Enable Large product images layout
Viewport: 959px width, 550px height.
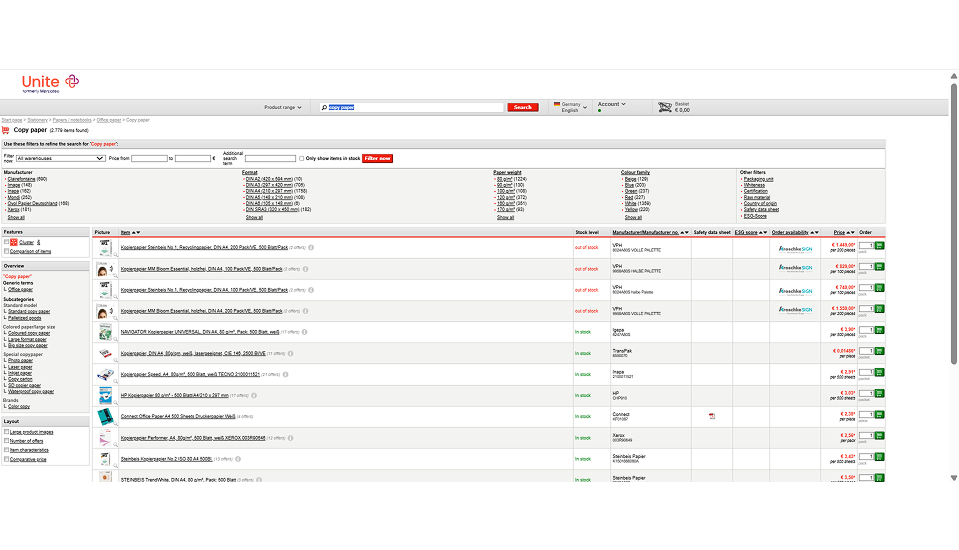(x=7, y=432)
